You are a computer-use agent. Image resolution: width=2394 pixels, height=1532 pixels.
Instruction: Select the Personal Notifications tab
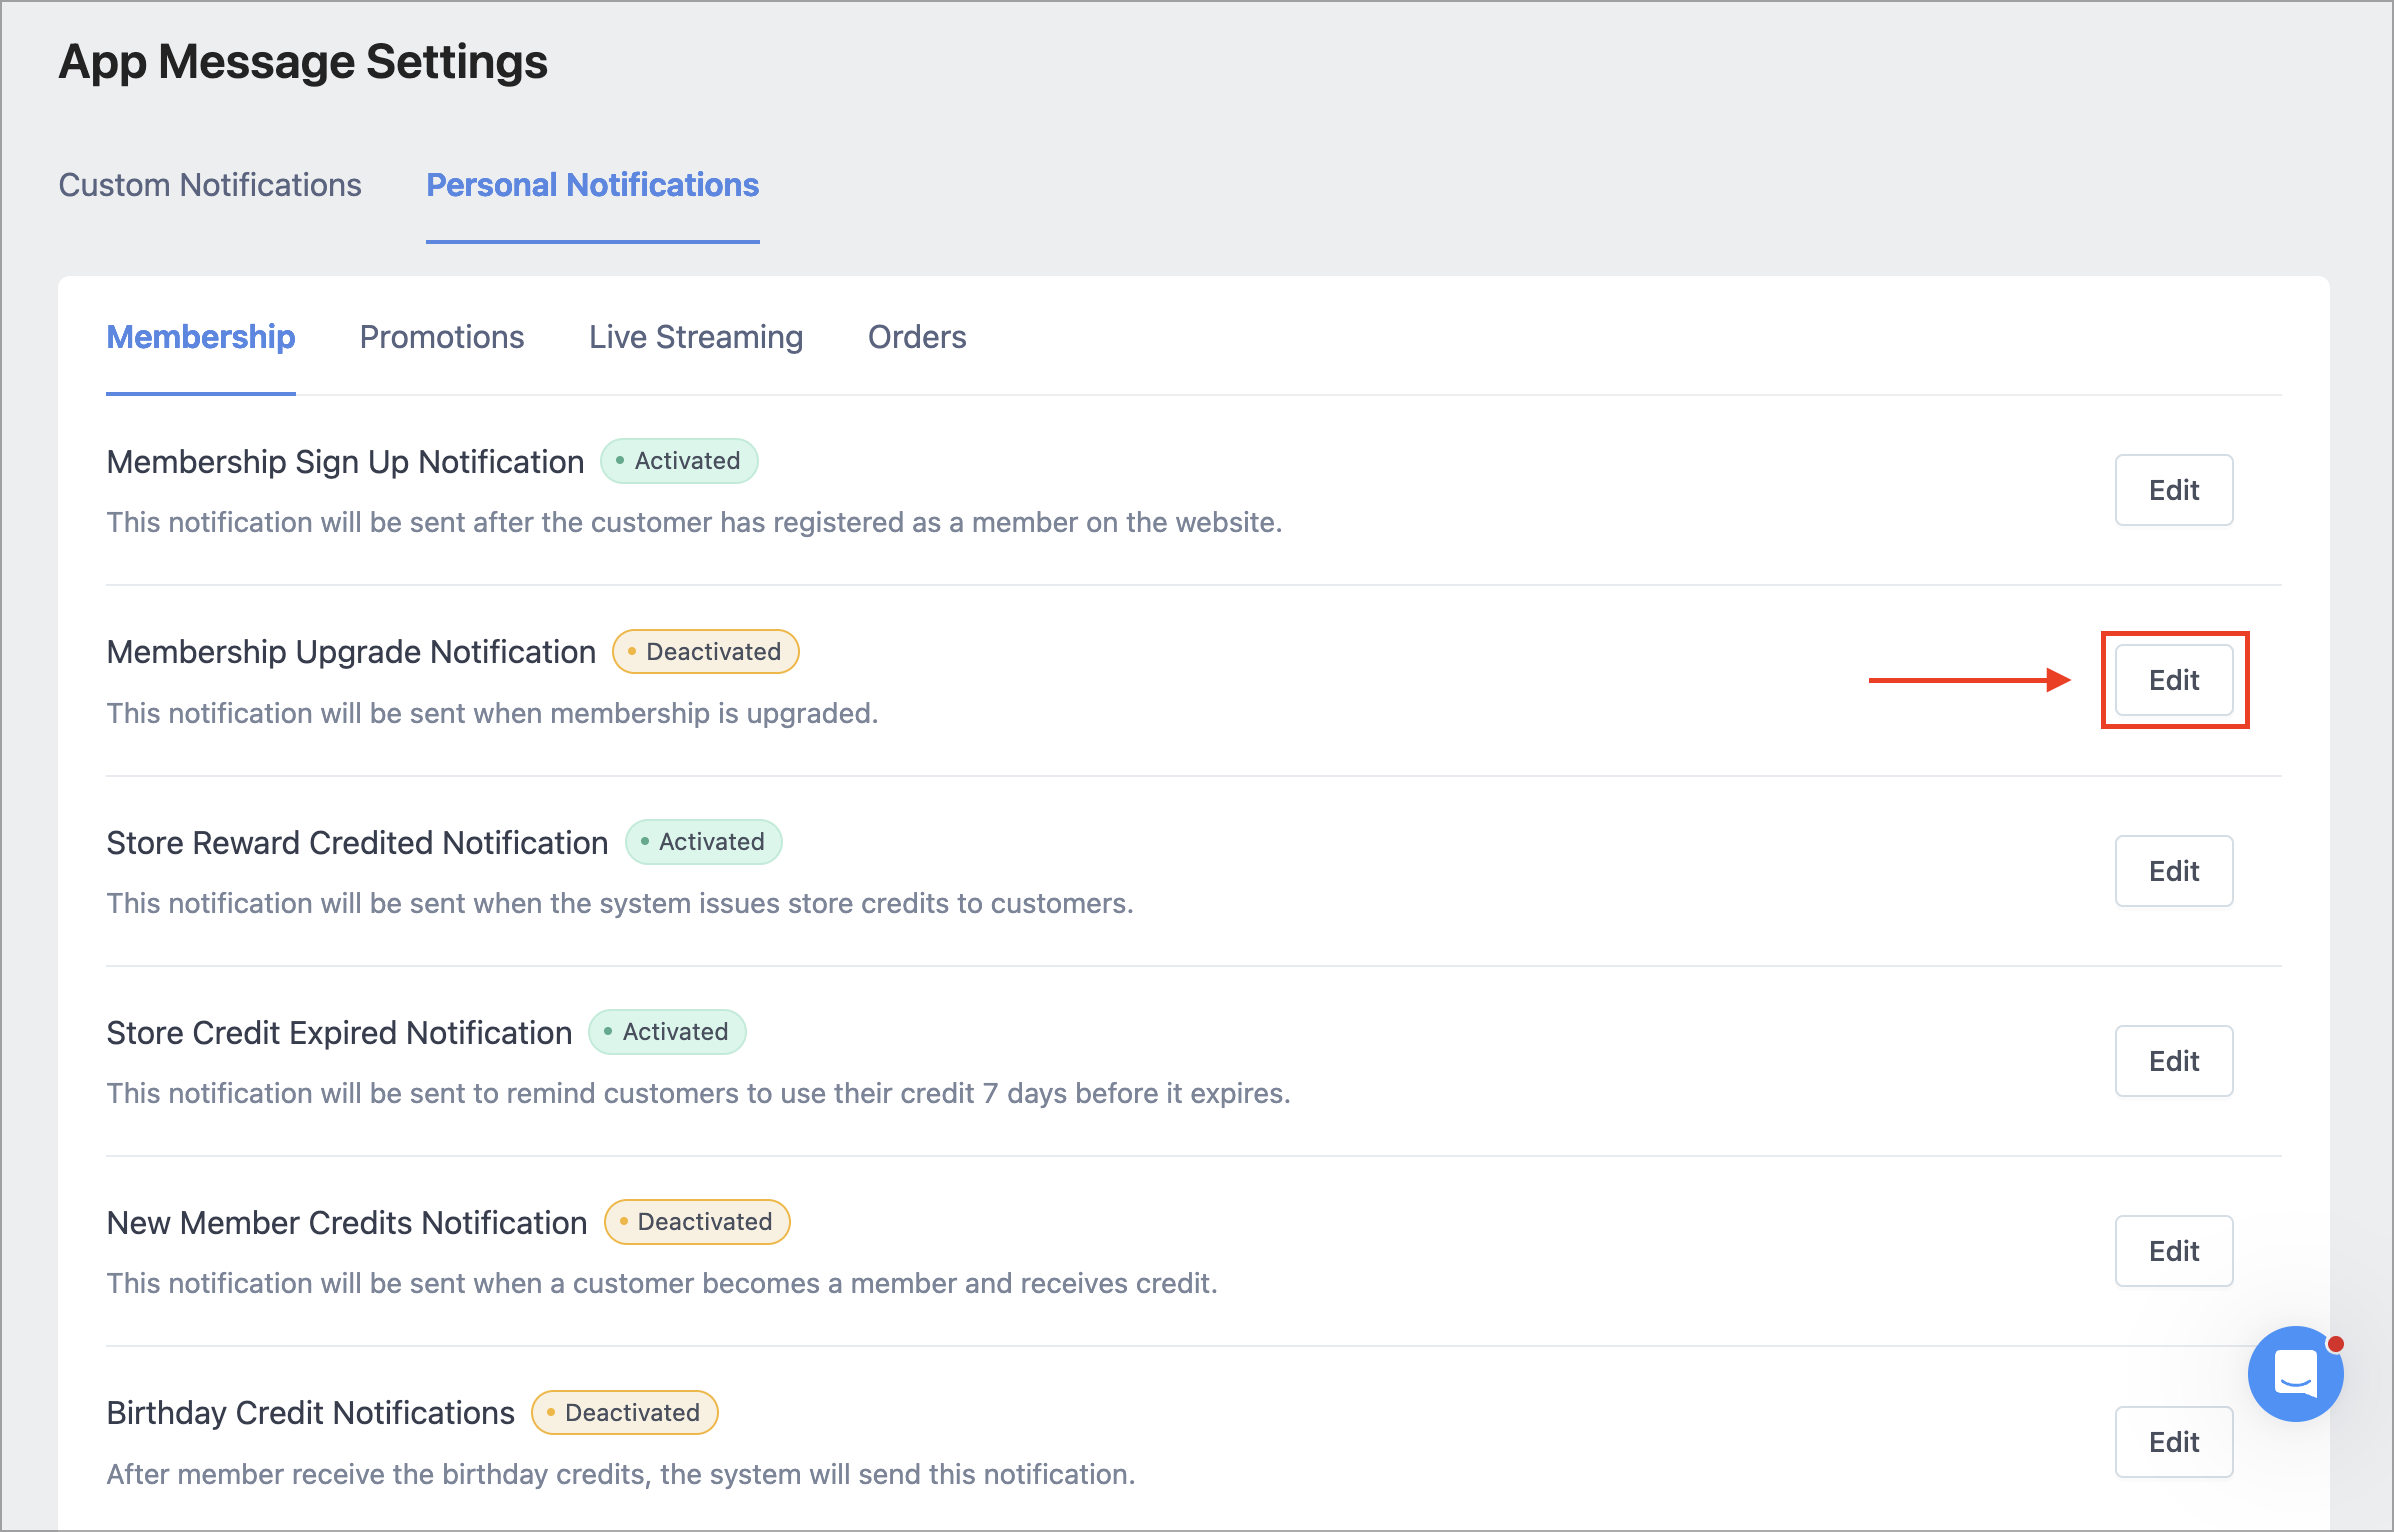click(x=593, y=185)
